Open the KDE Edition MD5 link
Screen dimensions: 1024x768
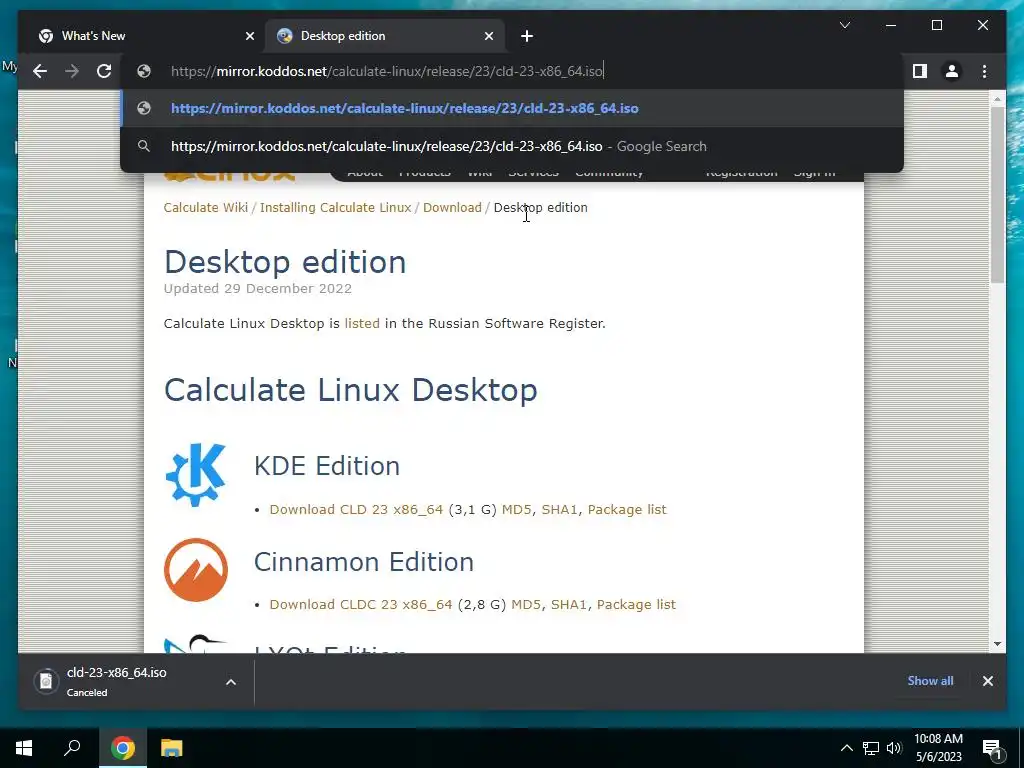pyautogui.click(x=517, y=509)
